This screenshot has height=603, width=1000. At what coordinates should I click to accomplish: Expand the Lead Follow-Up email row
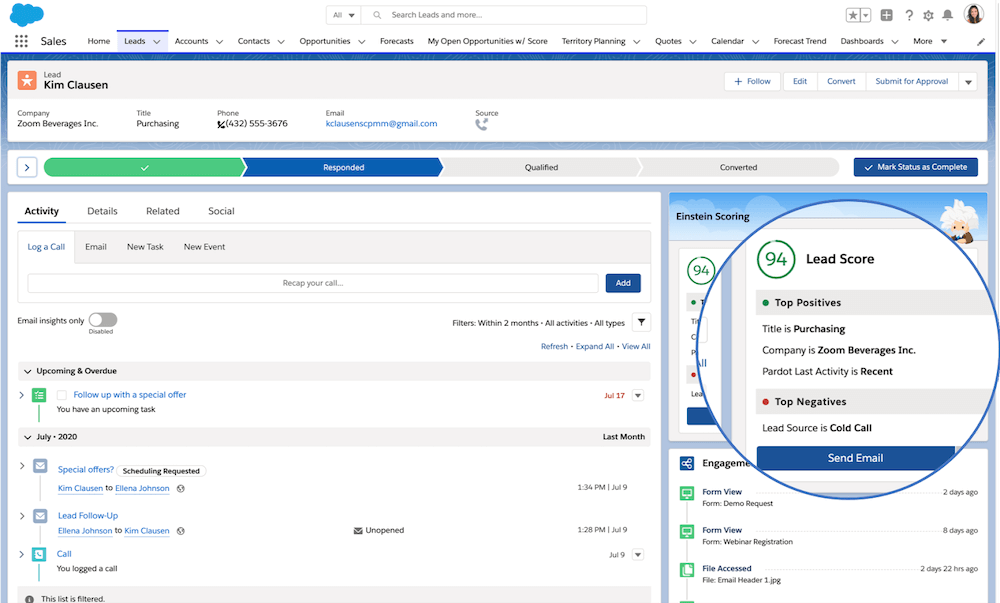tap(22, 516)
